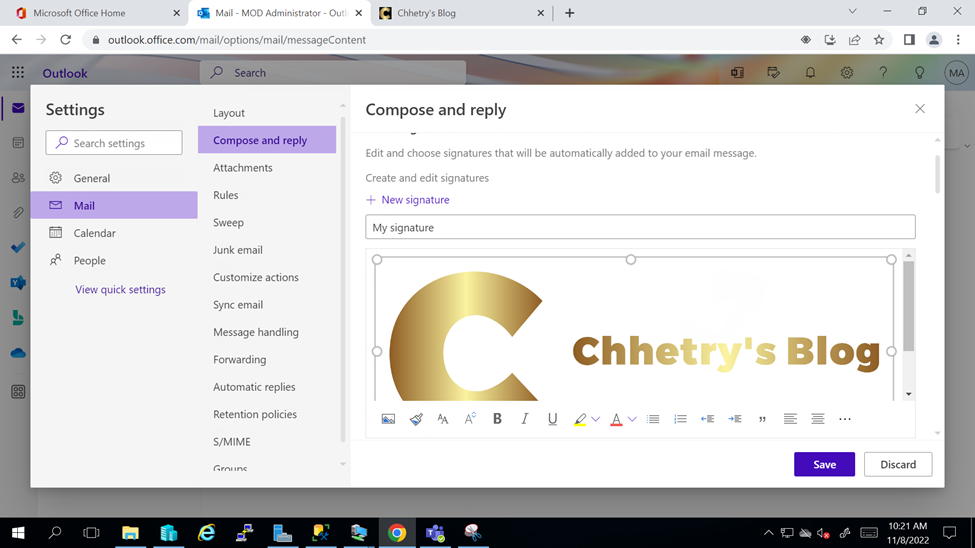Click the signature editor down scroll arrow
Image resolution: width=975 pixels, height=548 pixels.
pyautogui.click(x=908, y=394)
